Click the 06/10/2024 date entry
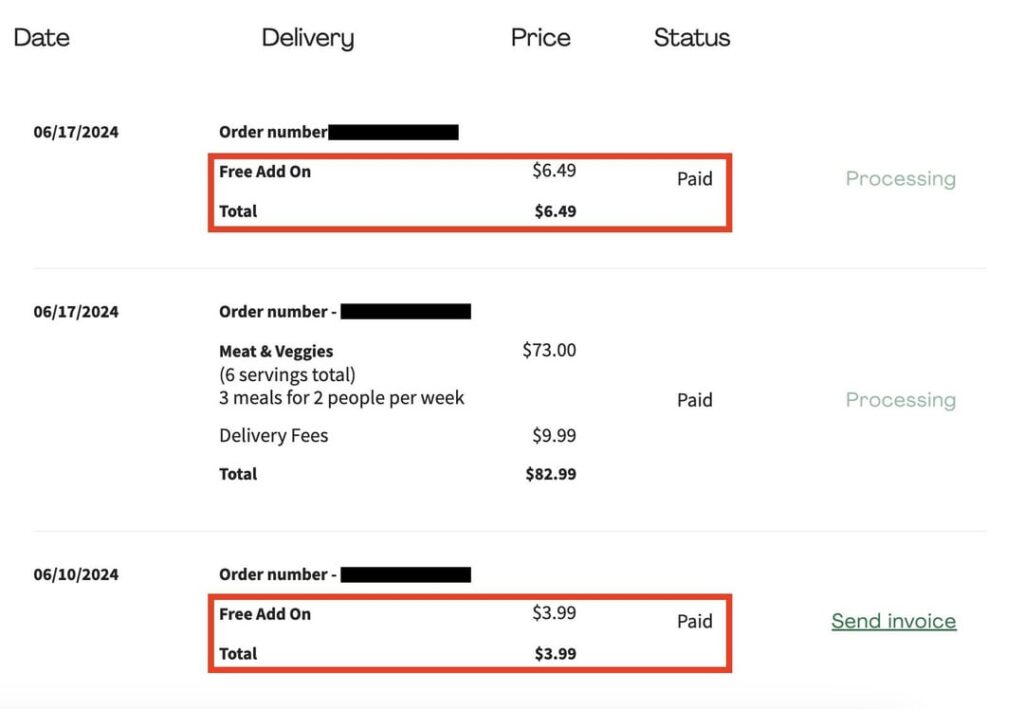 pos(75,574)
